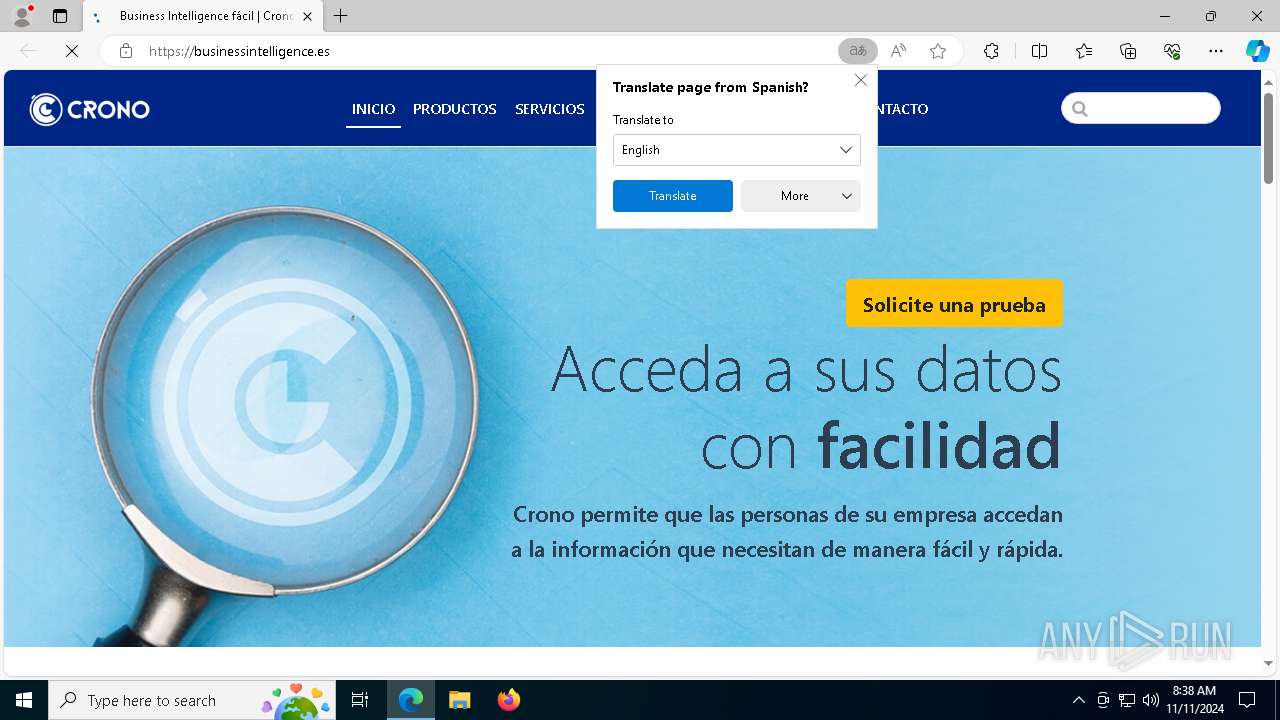The height and width of the screenshot is (720, 1280).
Task: Close the Business Intelligence fácil tab
Action: point(308,16)
